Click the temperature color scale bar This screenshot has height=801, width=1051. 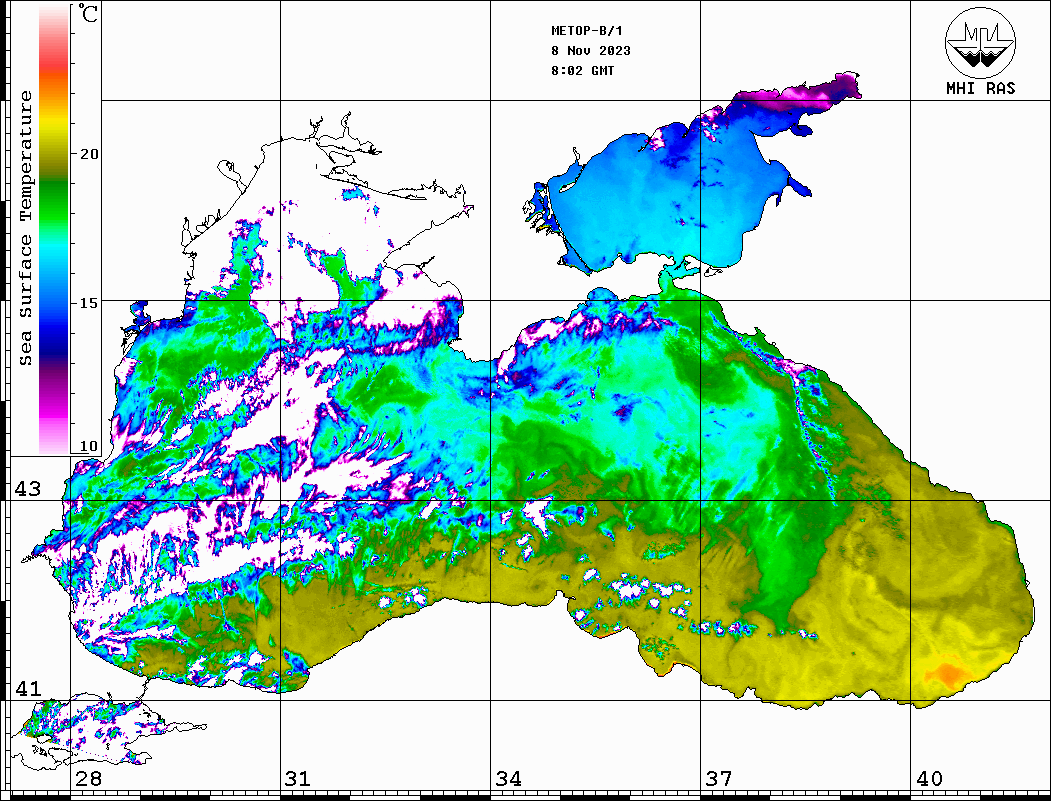[54, 229]
